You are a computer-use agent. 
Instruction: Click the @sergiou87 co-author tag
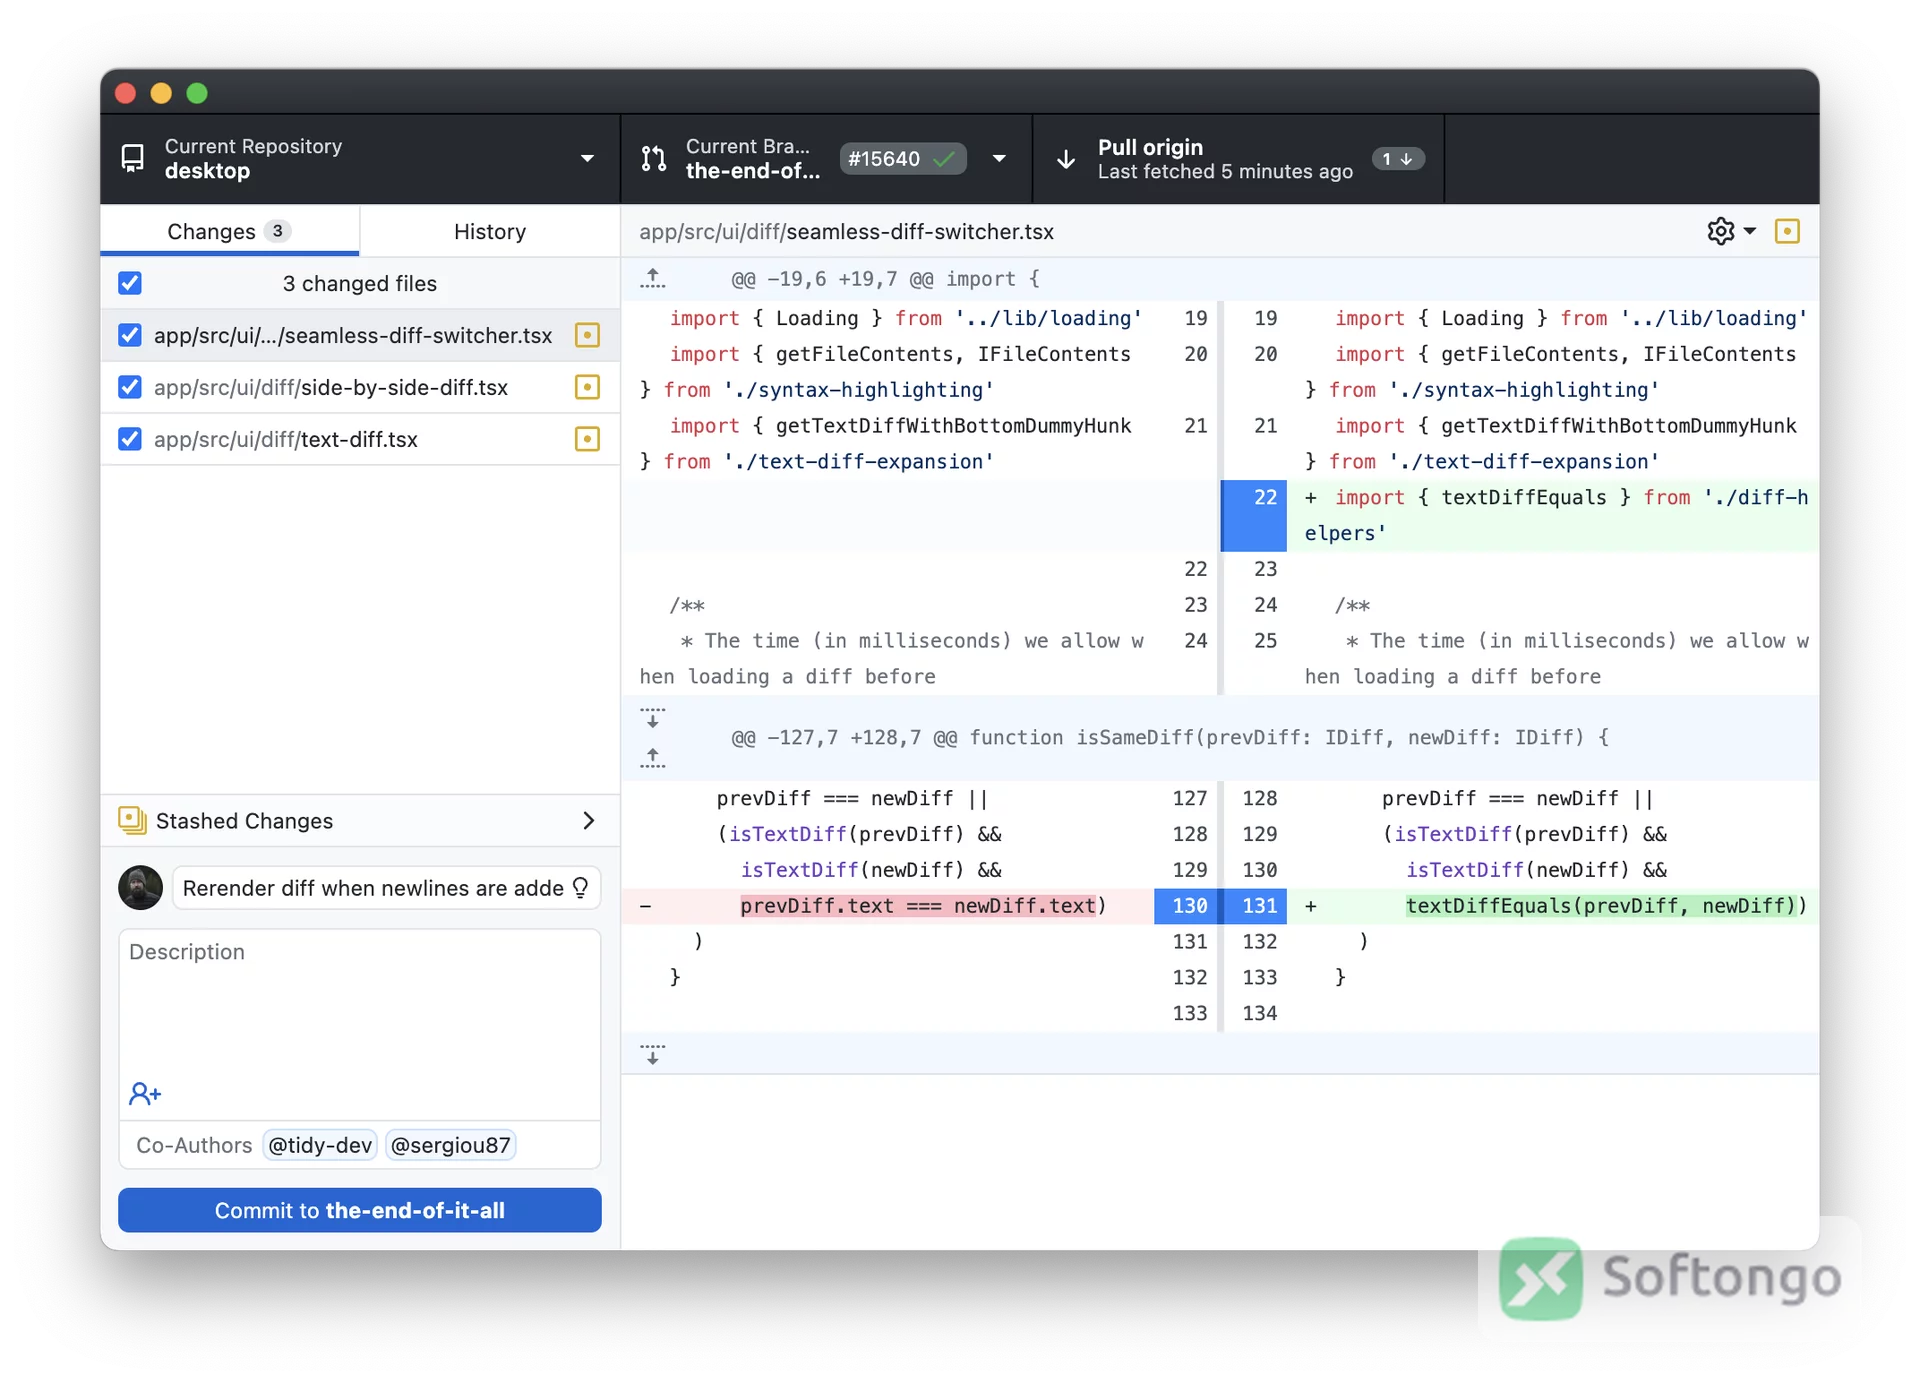tap(450, 1145)
